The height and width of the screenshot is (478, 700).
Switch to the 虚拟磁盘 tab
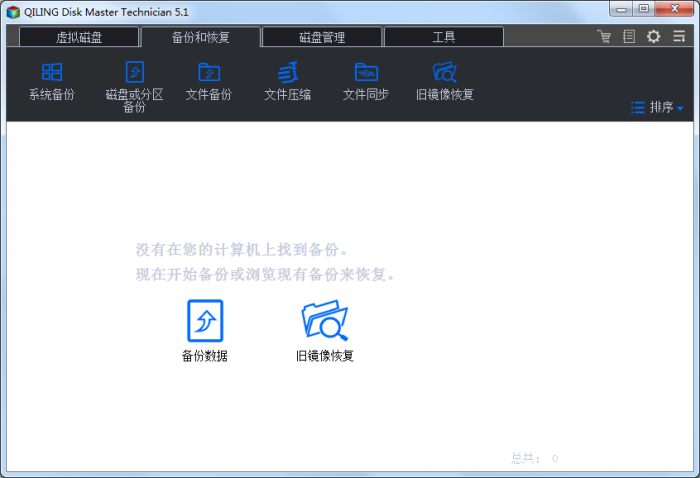[x=79, y=37]
